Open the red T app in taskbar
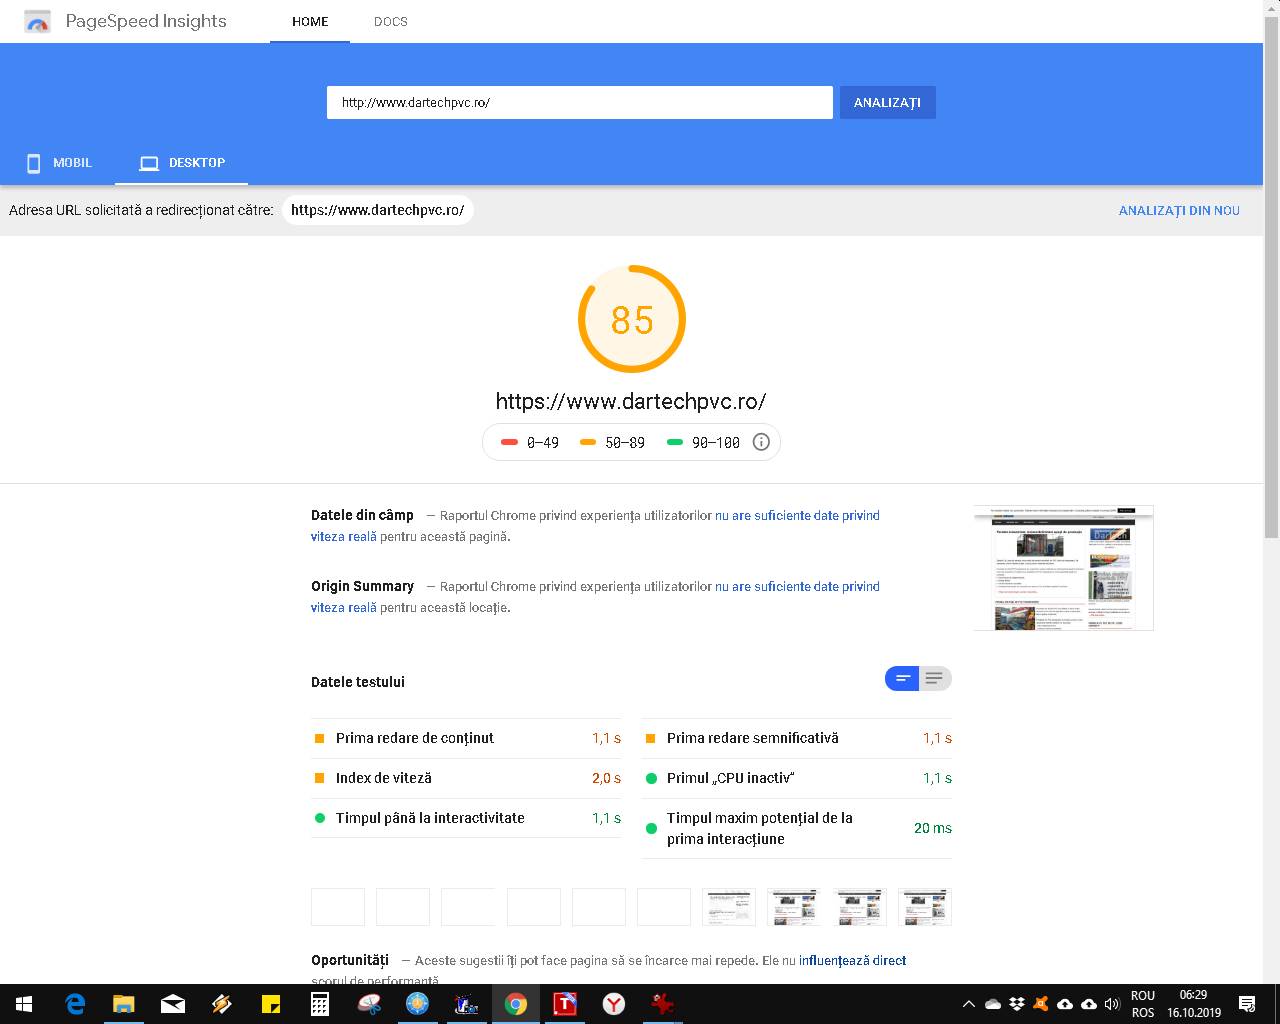1280x1024 pixels. [x=565, y=1004]
